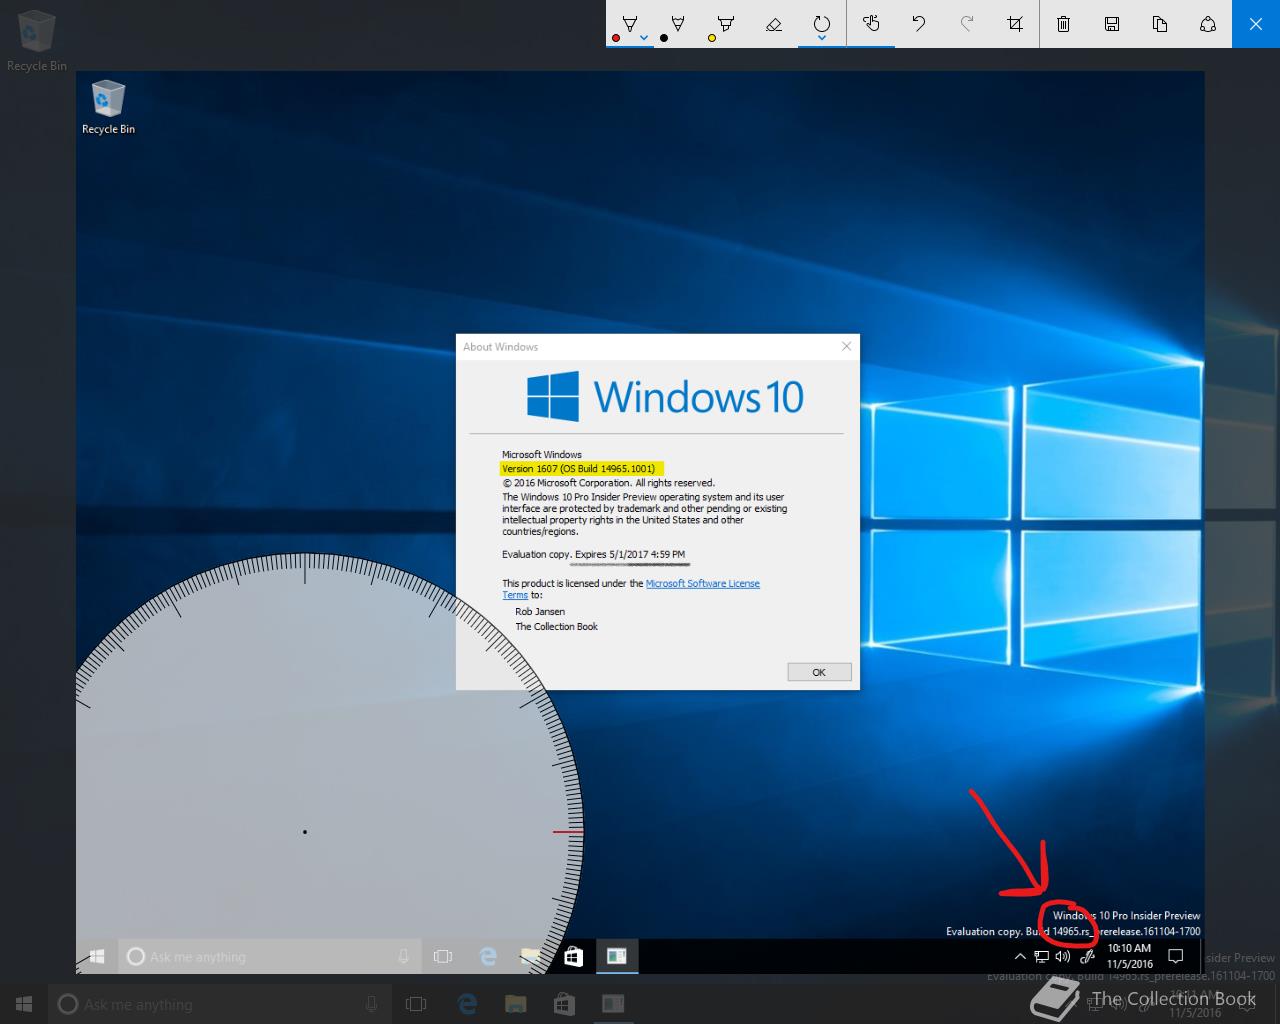Expand the ruler type chevron
Viewport: 1280px width, 1024px height.
coord(821,39)
